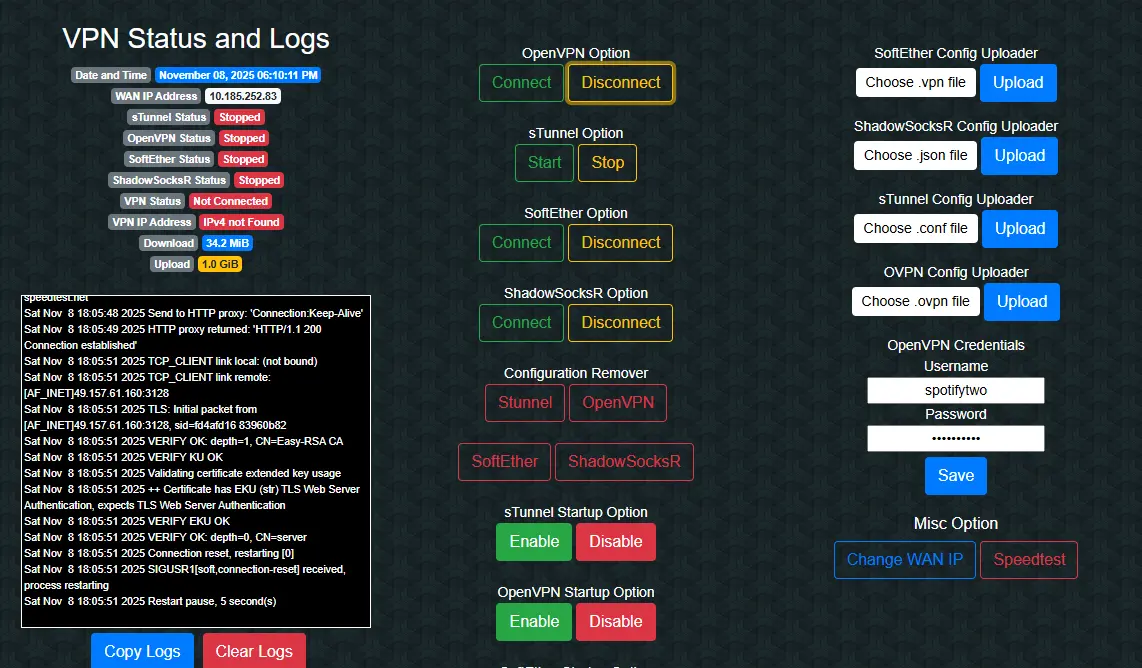Upload SoftEther config file
Image resolution: width=1142 pixels, height=668 pixels.
click(x=1018, y=82)
